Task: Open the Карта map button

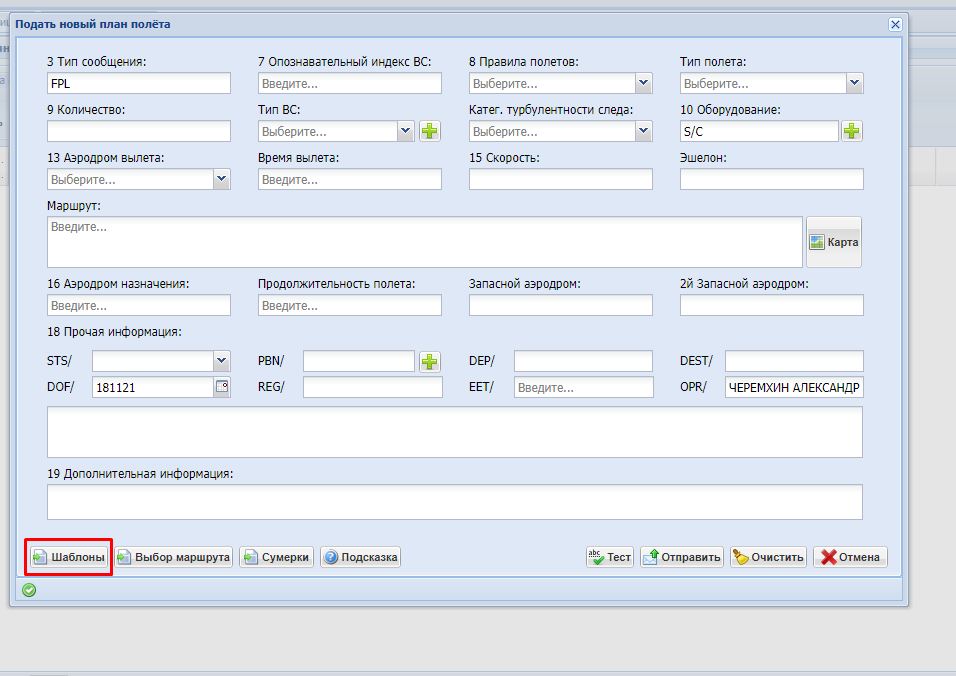Action: (834, 242)
